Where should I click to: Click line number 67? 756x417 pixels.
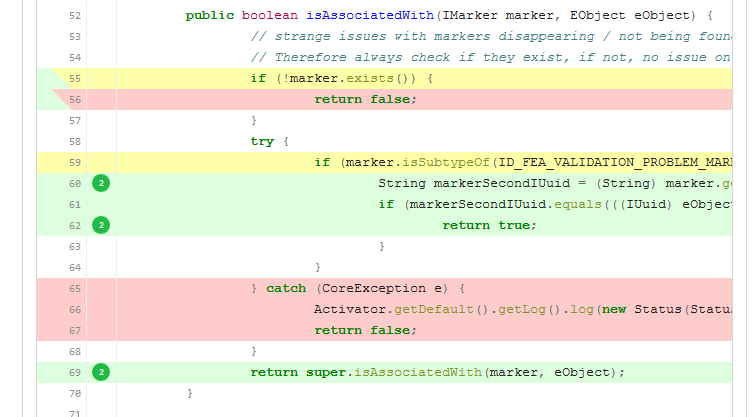pyautogui.click(x=75, y=331)
